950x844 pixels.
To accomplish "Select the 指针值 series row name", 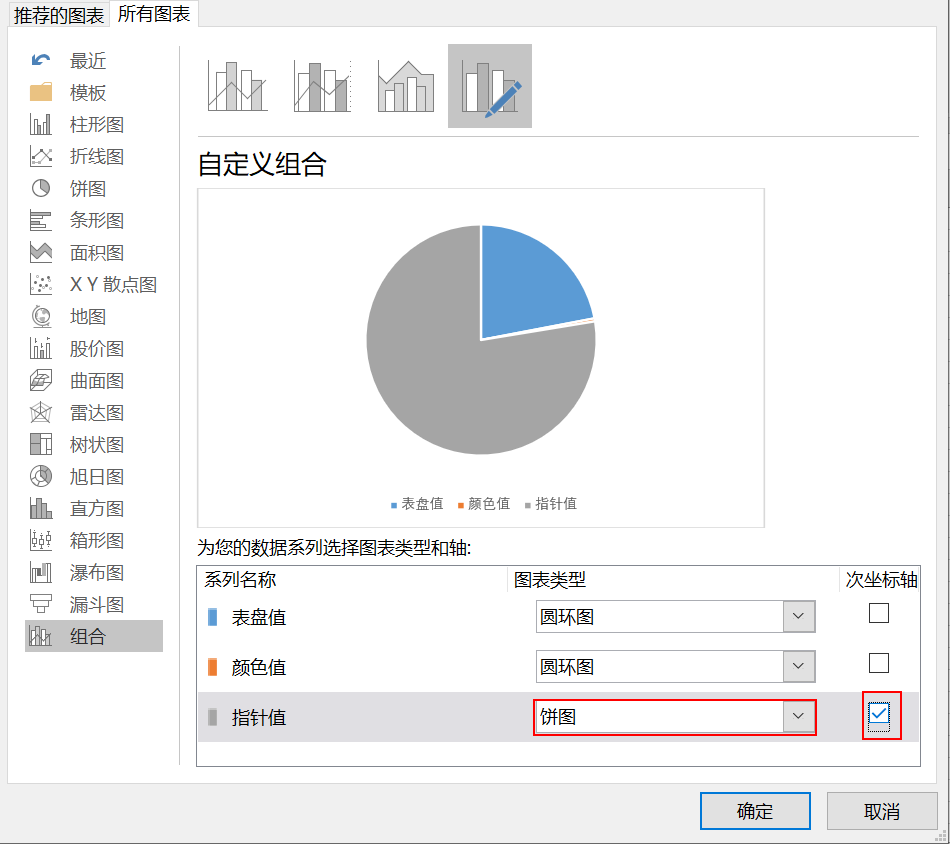I will [259, 717].
